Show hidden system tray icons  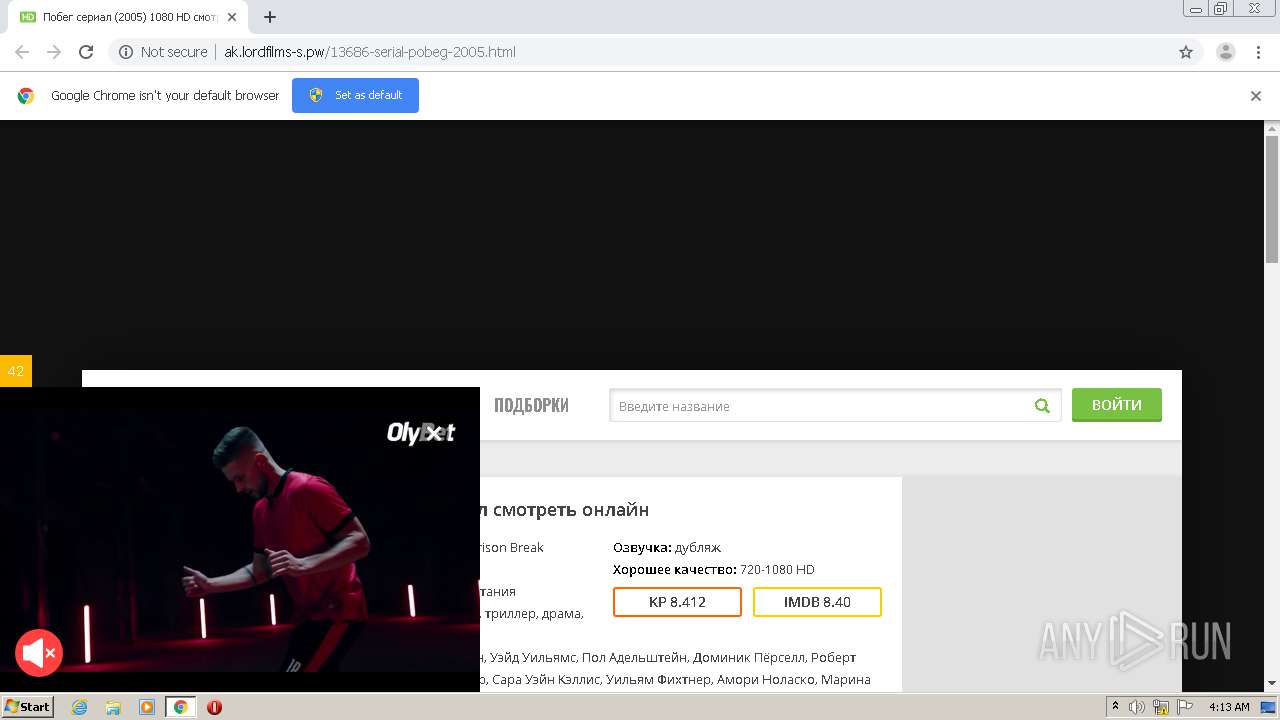point(1115,707)
